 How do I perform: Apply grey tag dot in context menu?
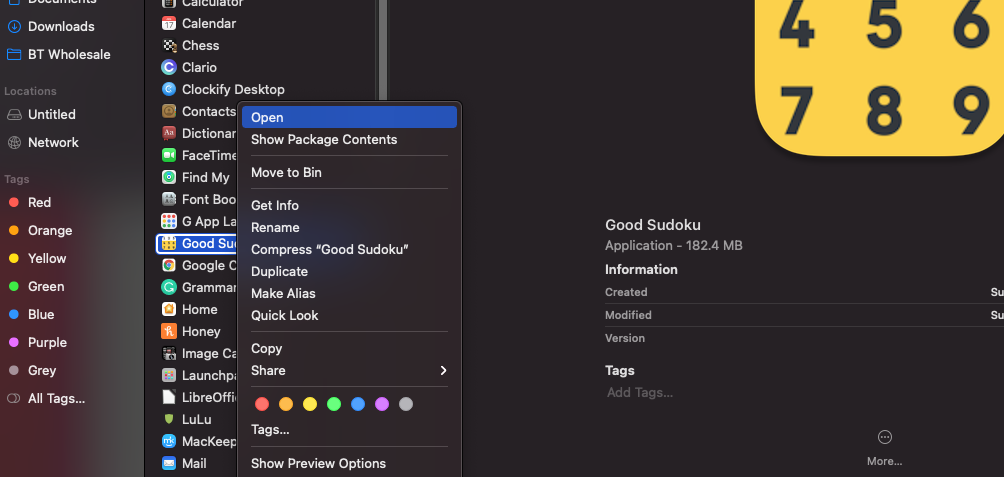click(x=406, y=404)
